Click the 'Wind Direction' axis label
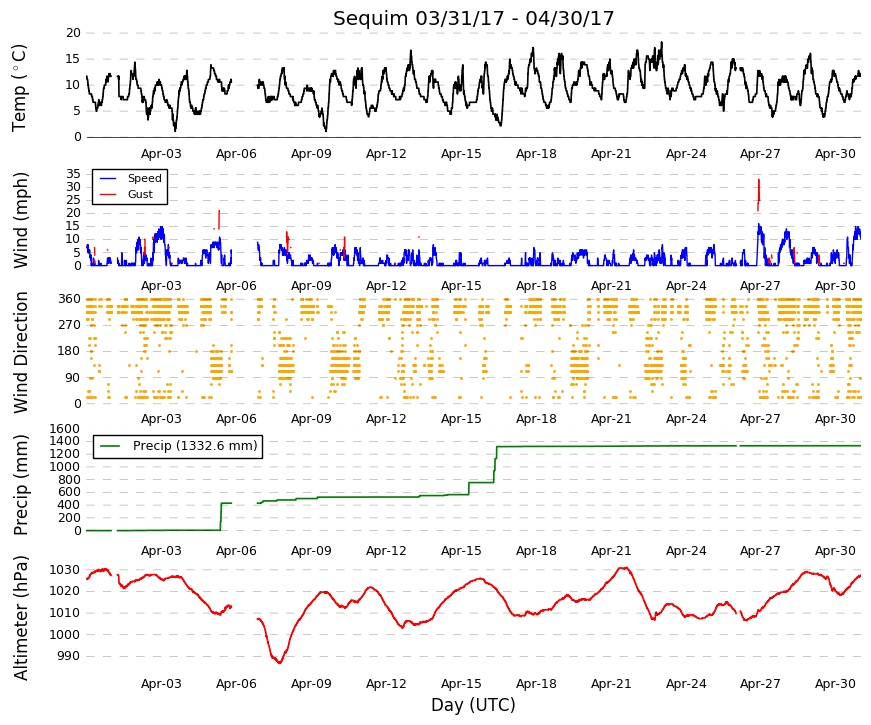871x725 pixels. click(20, 352)
